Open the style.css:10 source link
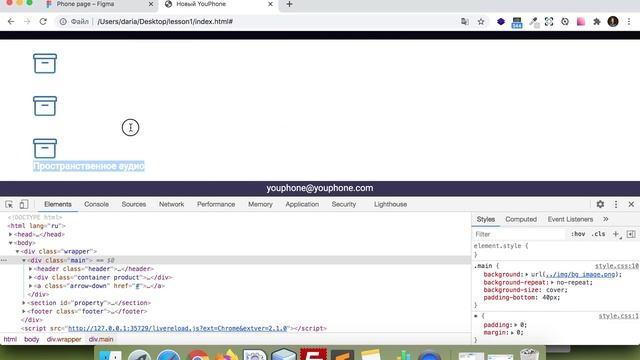Viewport: 640px width, 360px height. 617,266
